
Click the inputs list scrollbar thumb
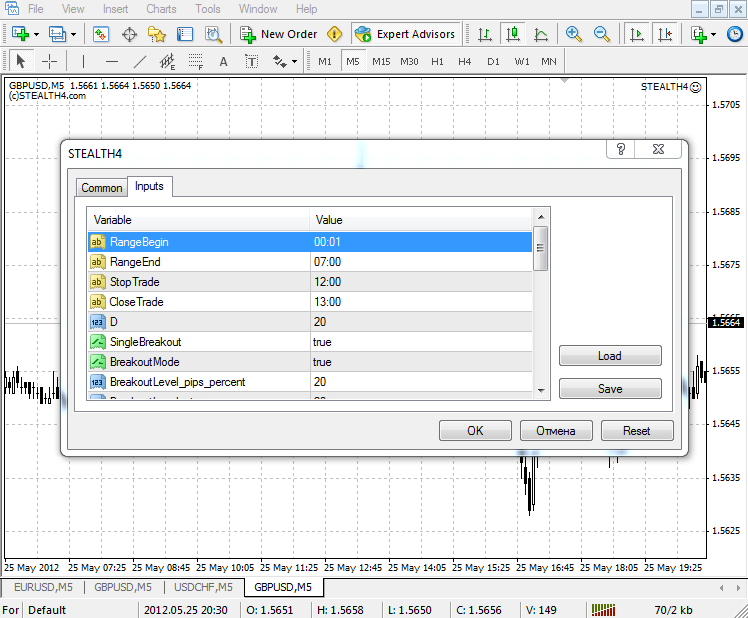coord(540,249)
